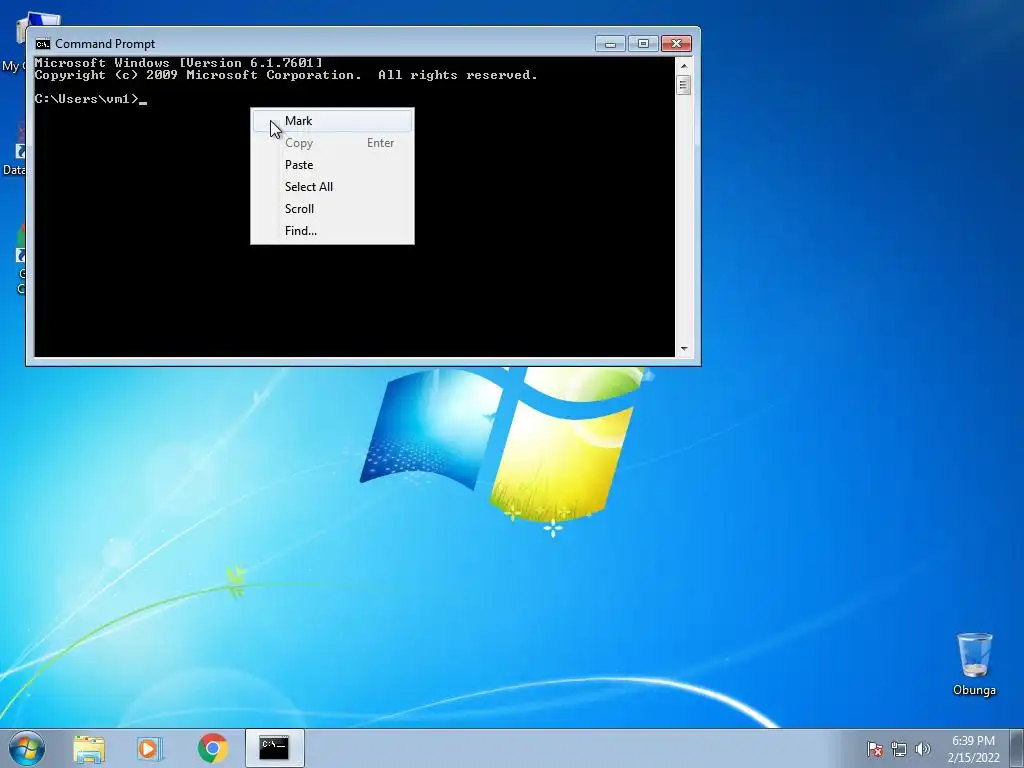Image resolution: width=1024 pixels, height=768 pixels.
Task: Open the Action Center flag icon
Action: point(874,749)
